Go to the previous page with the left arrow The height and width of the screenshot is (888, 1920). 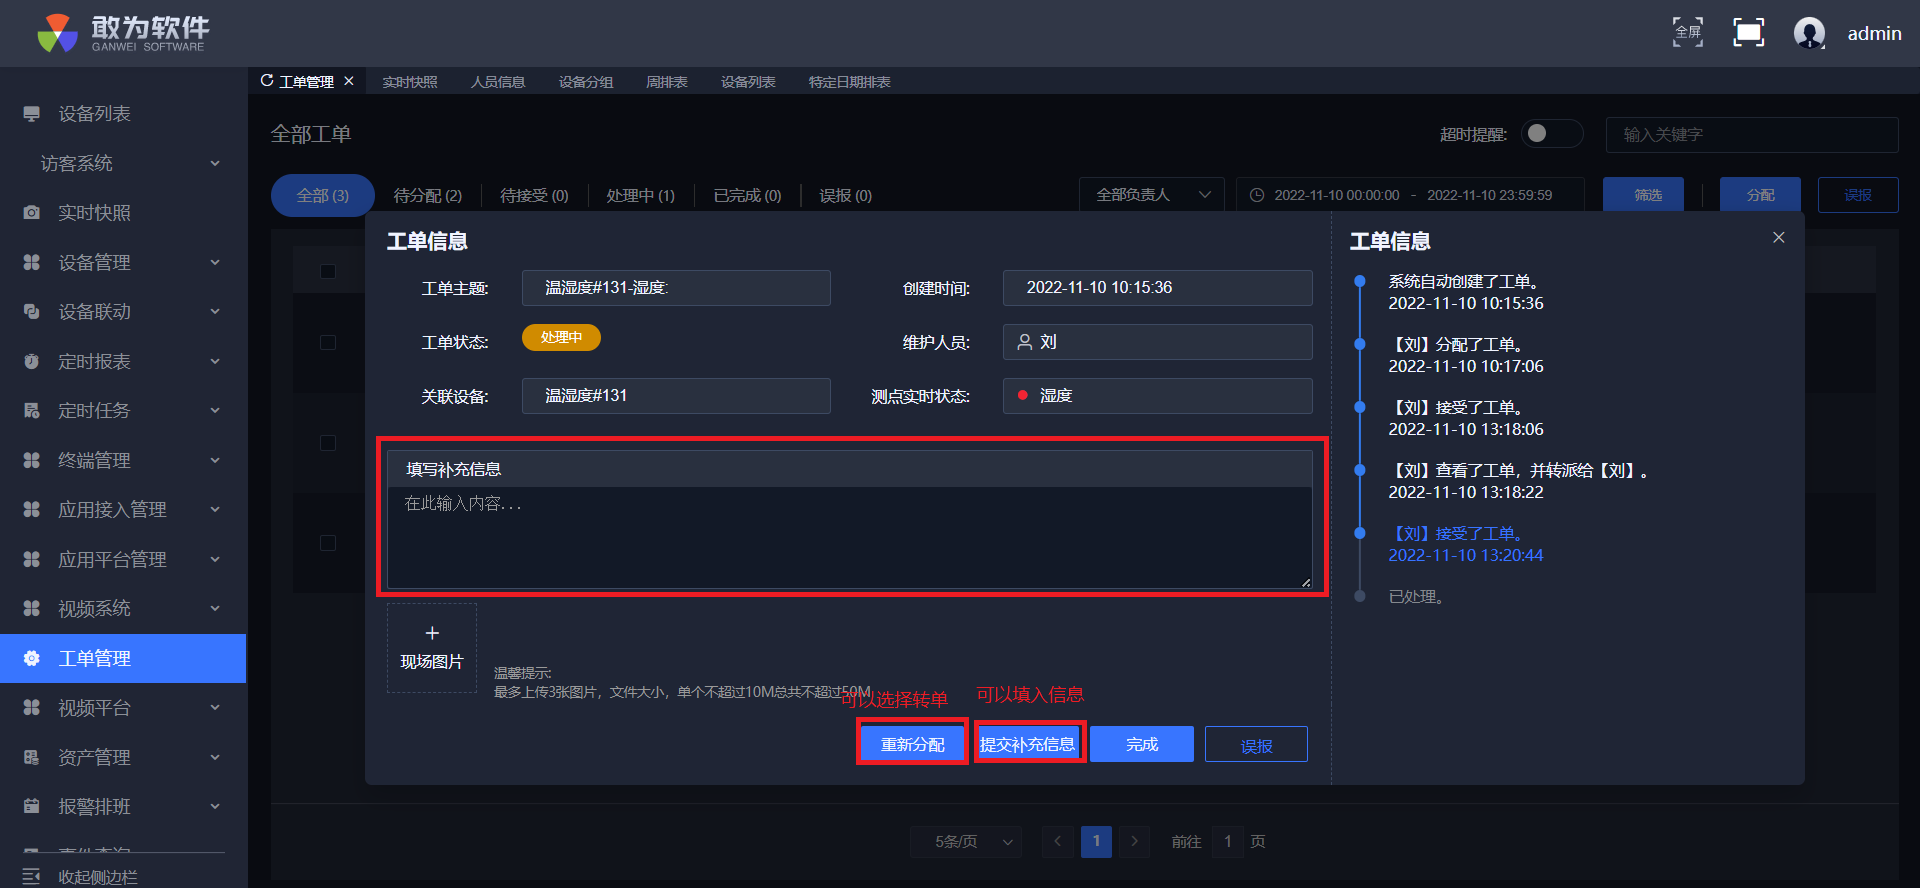point(1058,842)
